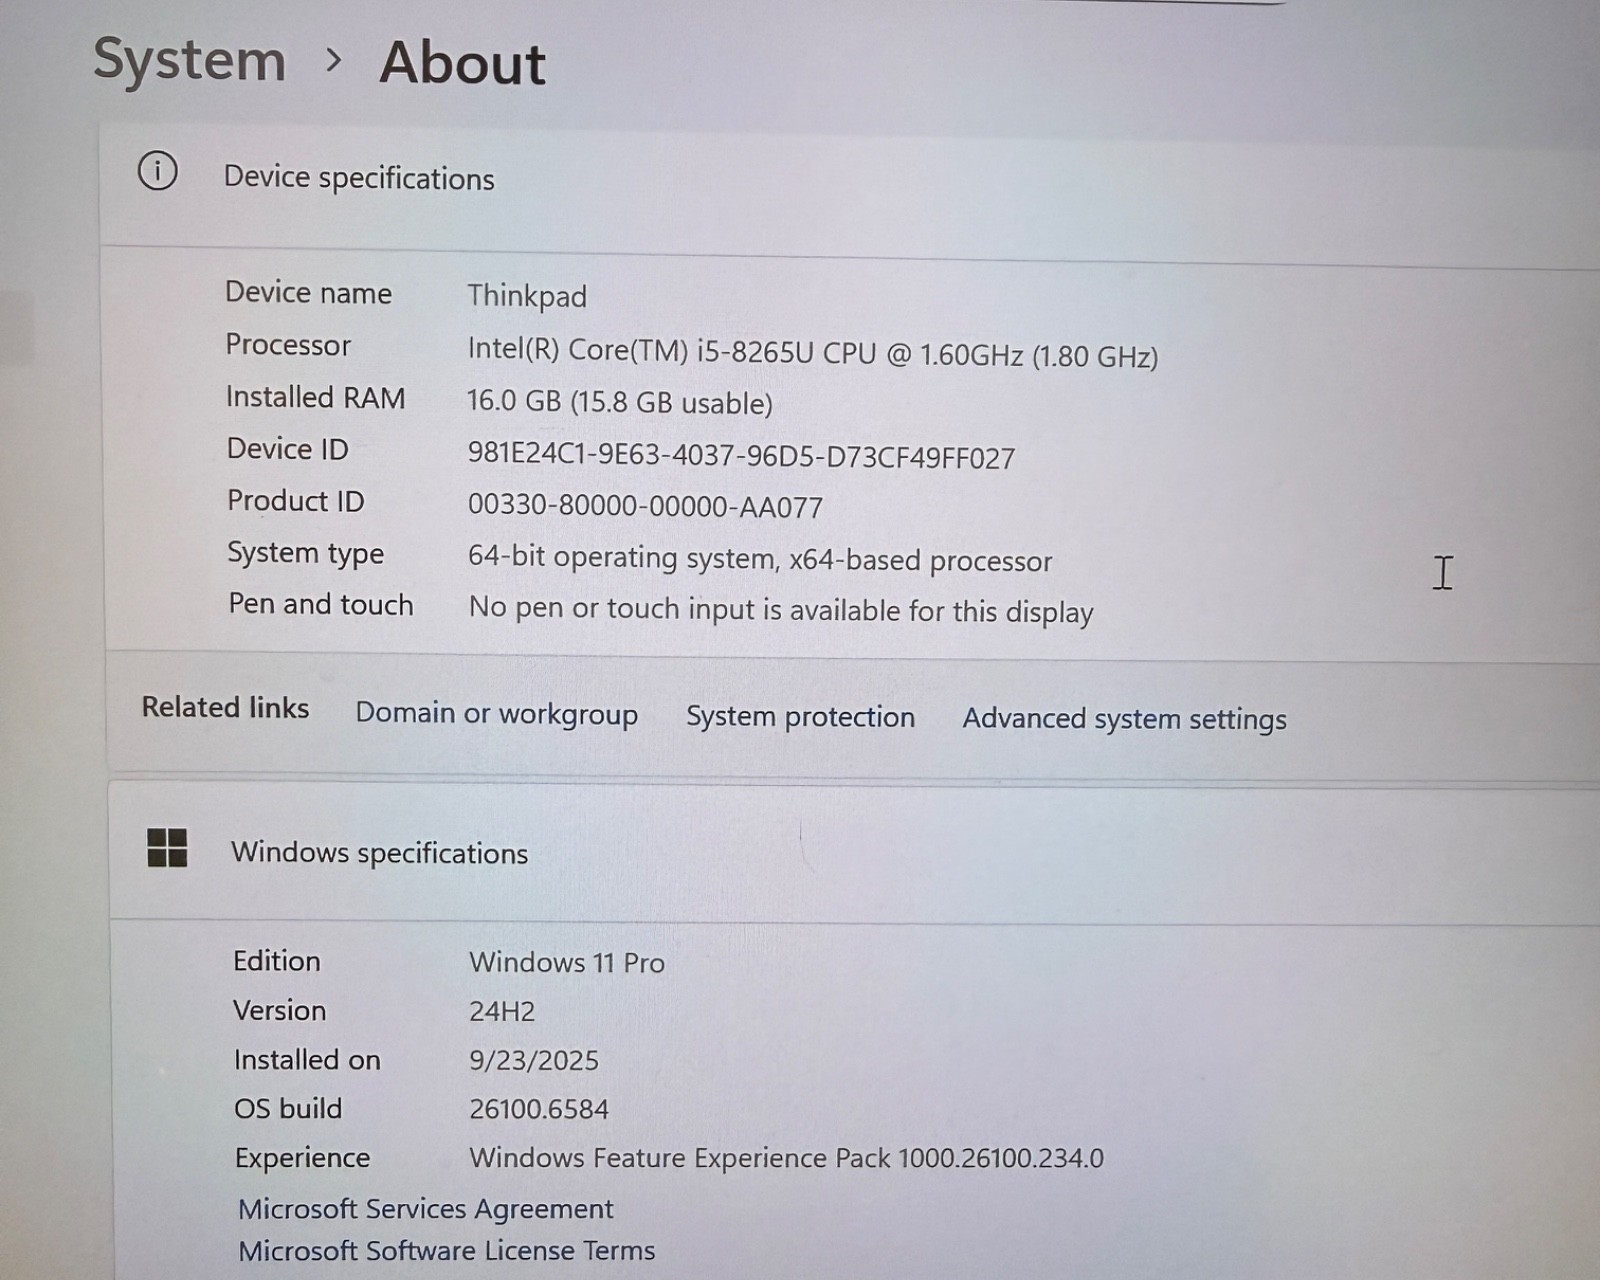1600x1280 pixels.
Task: Click the About page title
Action: click(463, 63)
